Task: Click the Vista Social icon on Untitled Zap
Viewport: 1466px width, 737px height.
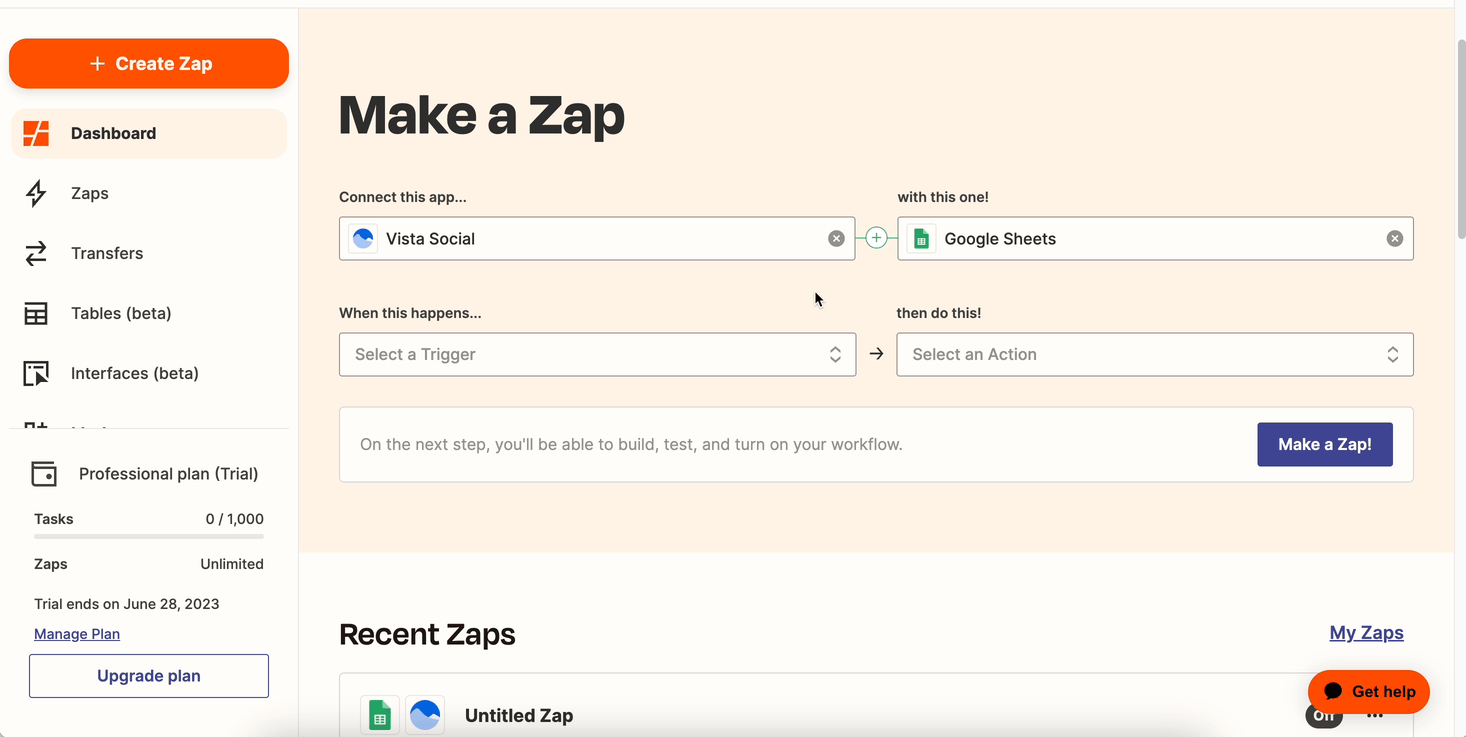Action: [x=425, y=716]
